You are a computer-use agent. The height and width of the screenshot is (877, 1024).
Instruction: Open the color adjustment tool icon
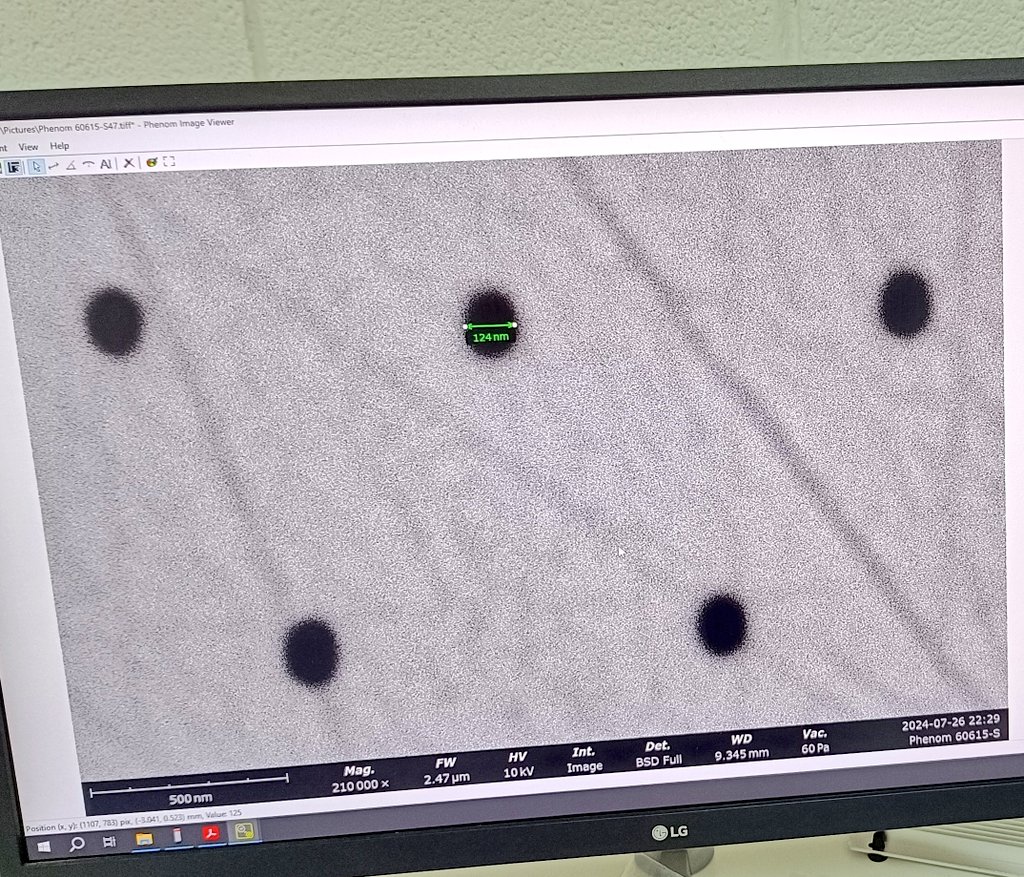click(x=152, y=162)
